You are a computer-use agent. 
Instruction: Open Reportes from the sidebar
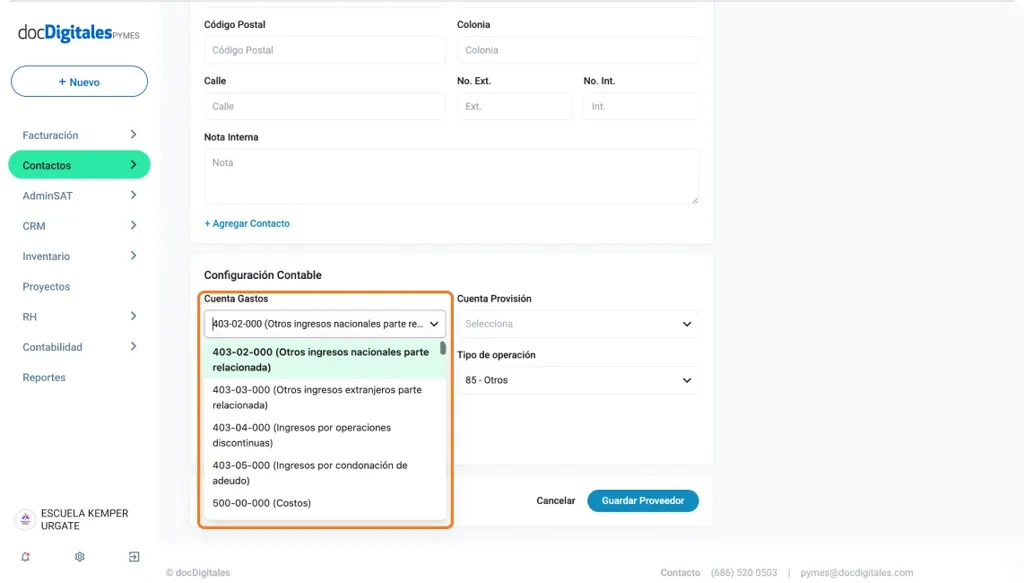[x=44, y=378]
